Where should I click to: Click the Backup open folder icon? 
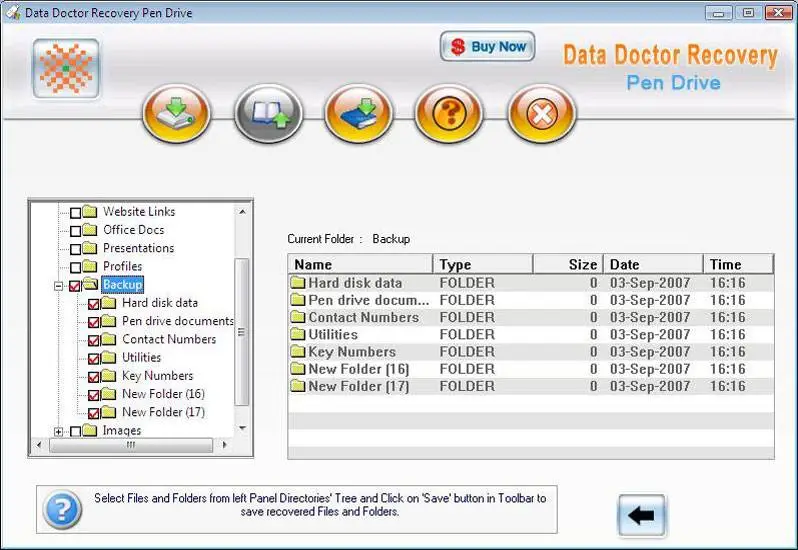90,284
